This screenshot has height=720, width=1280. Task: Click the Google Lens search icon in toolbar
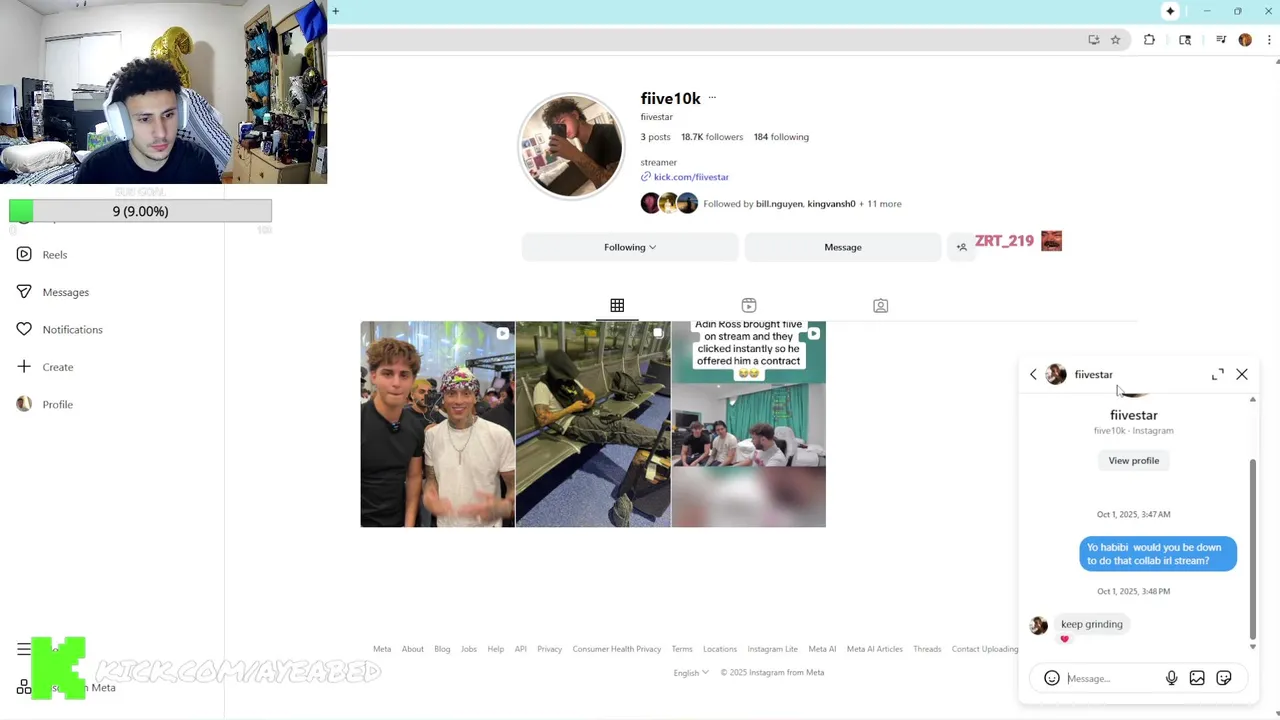(x=1185, y=40)
